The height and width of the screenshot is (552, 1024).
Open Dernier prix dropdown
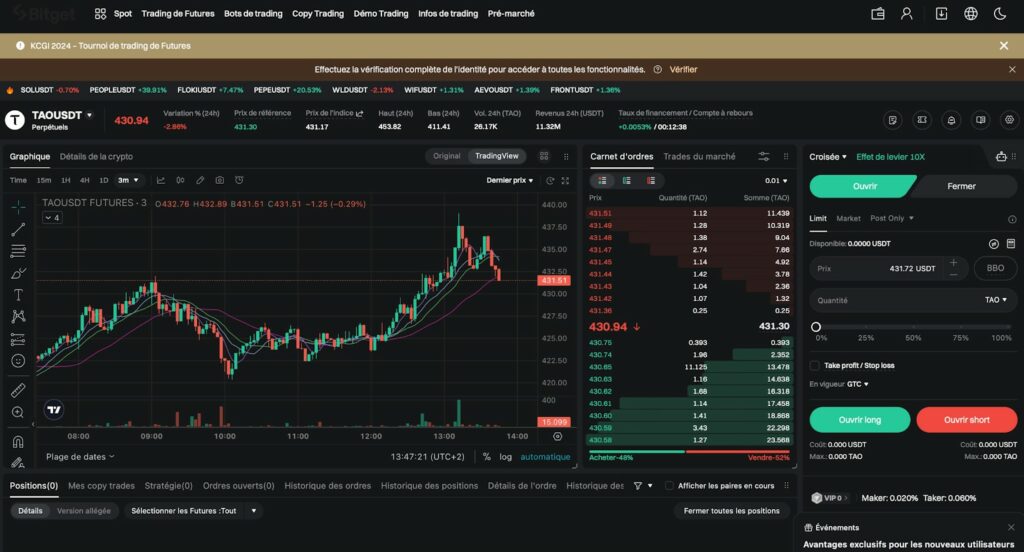coord(509,180)
